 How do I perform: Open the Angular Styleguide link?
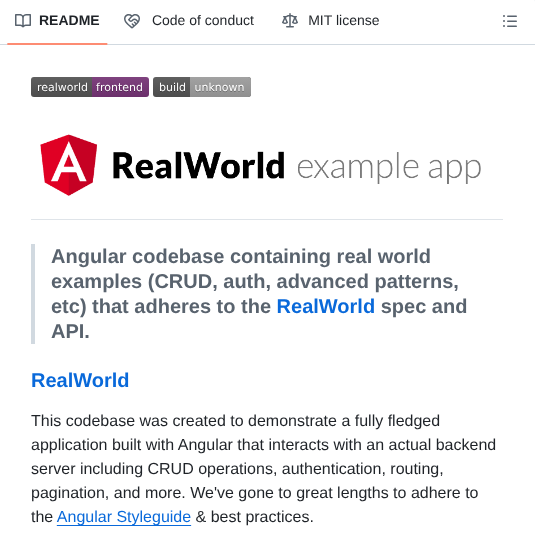[124, 517]
